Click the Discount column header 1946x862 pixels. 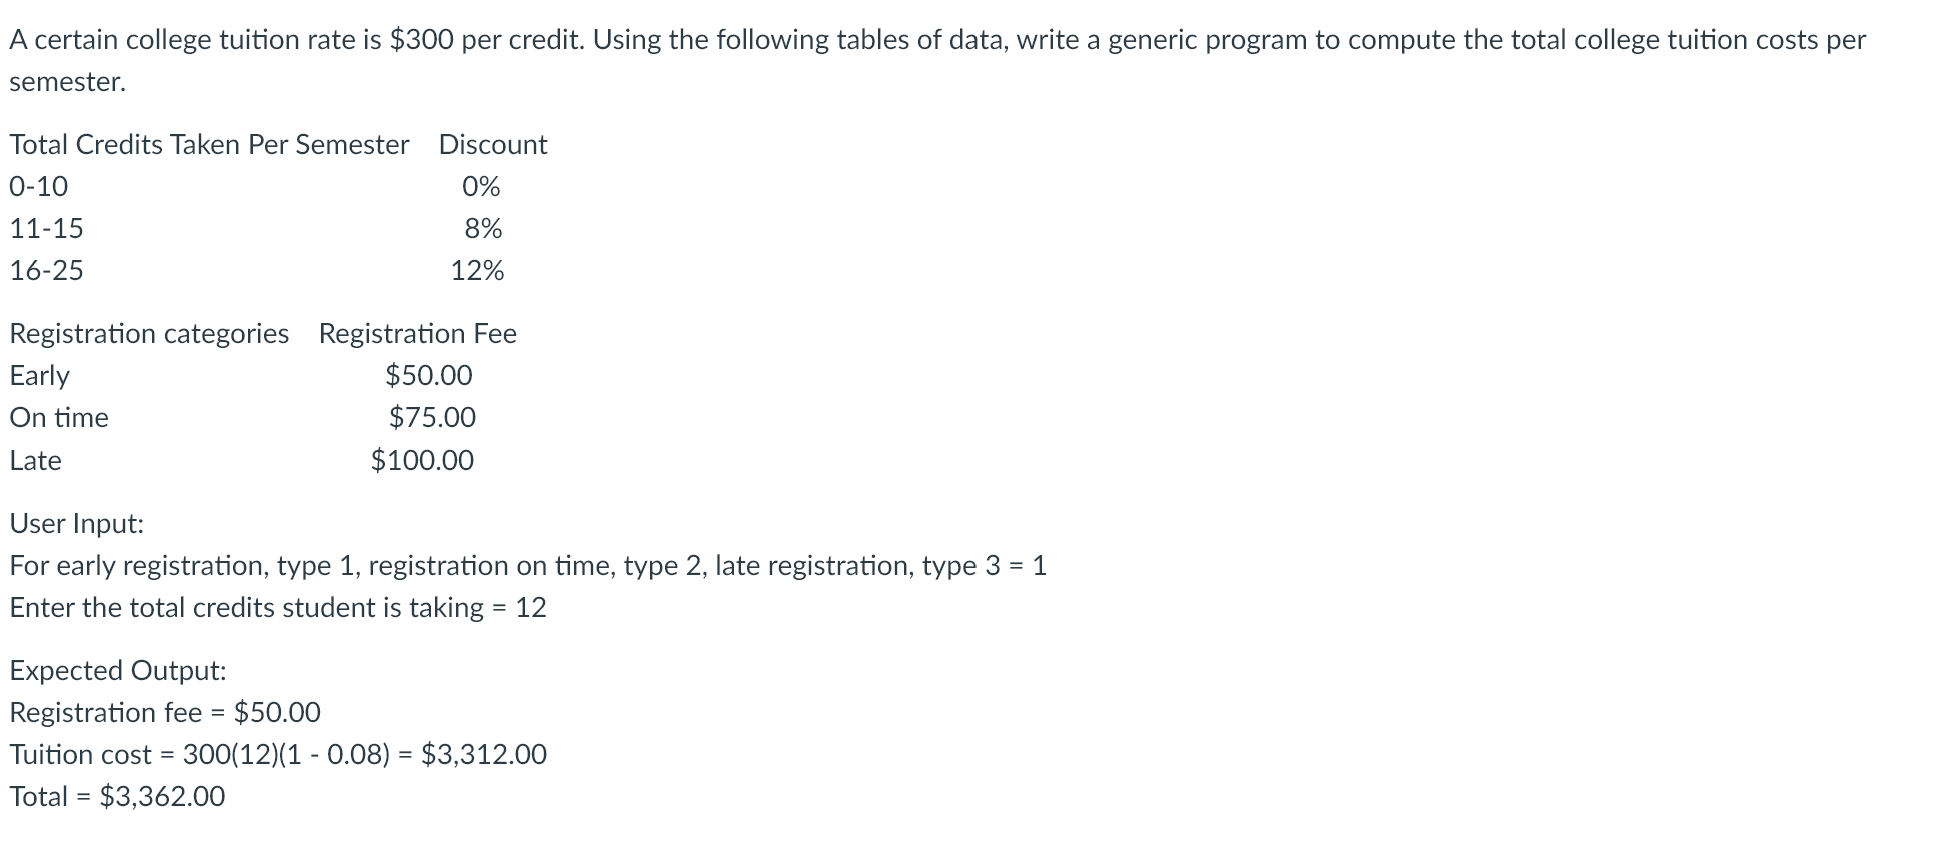[x=493, y=145]
